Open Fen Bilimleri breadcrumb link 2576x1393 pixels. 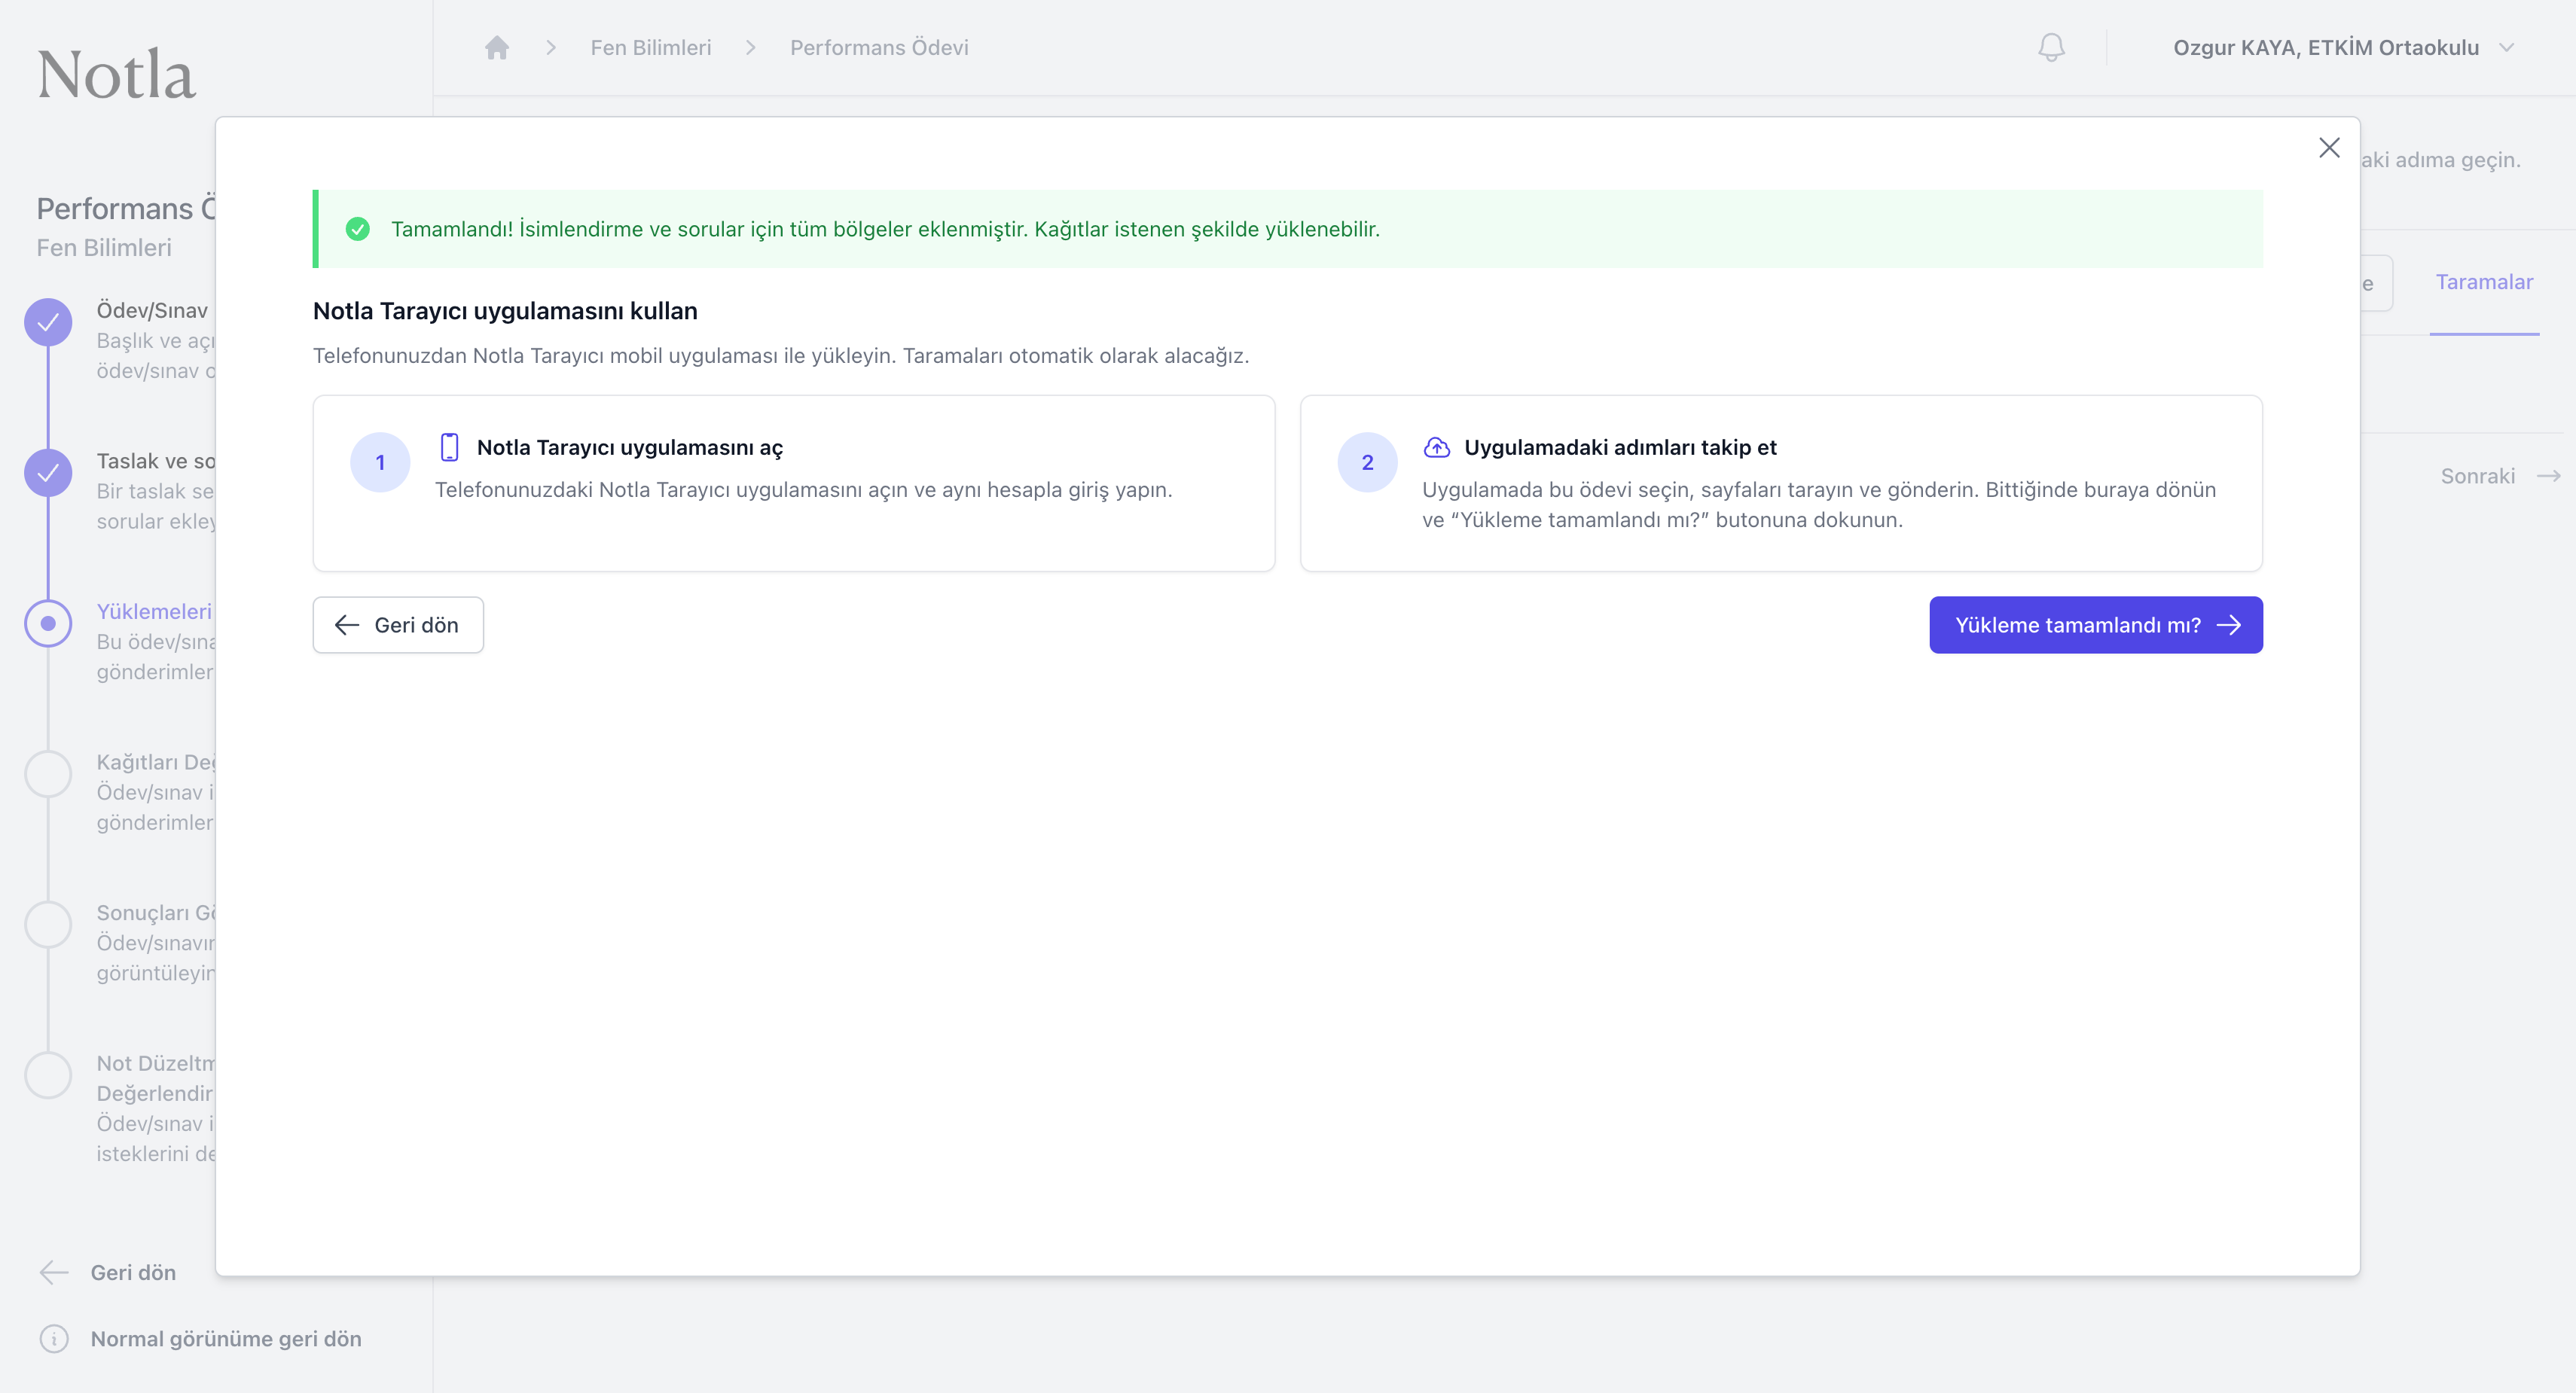pyautogui.click(x=651, y=47)
